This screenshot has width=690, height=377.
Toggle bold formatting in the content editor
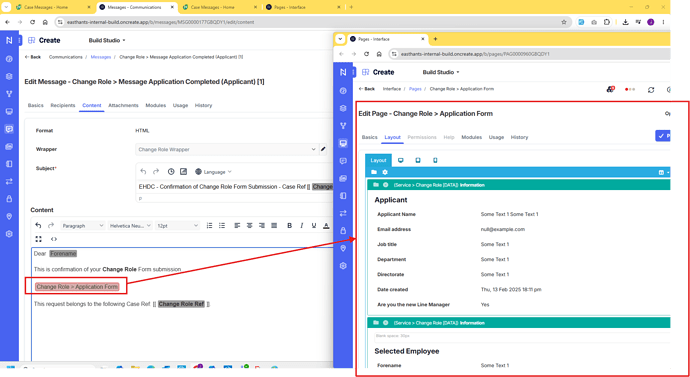tap(290, 226)
